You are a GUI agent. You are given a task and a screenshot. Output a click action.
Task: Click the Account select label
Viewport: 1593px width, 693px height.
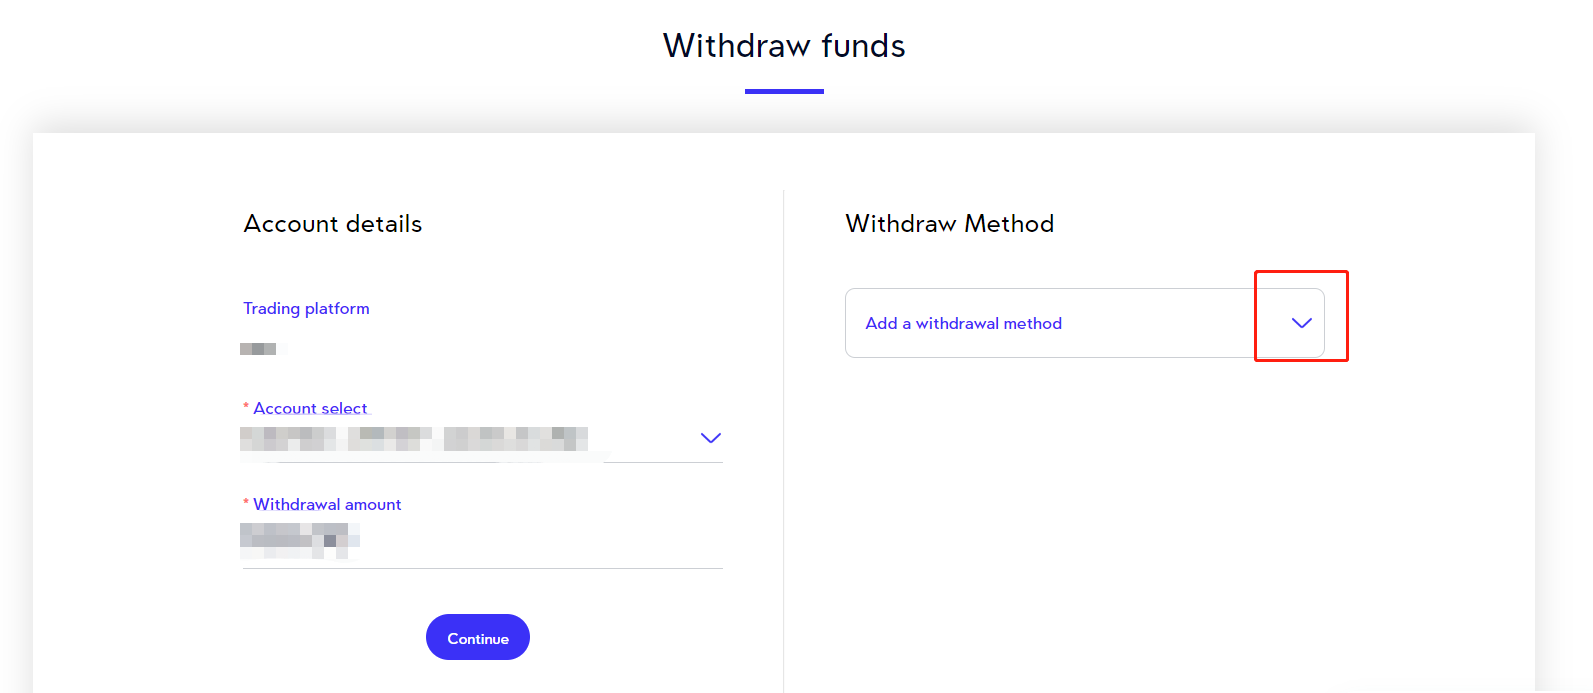[x=310, y=408]
